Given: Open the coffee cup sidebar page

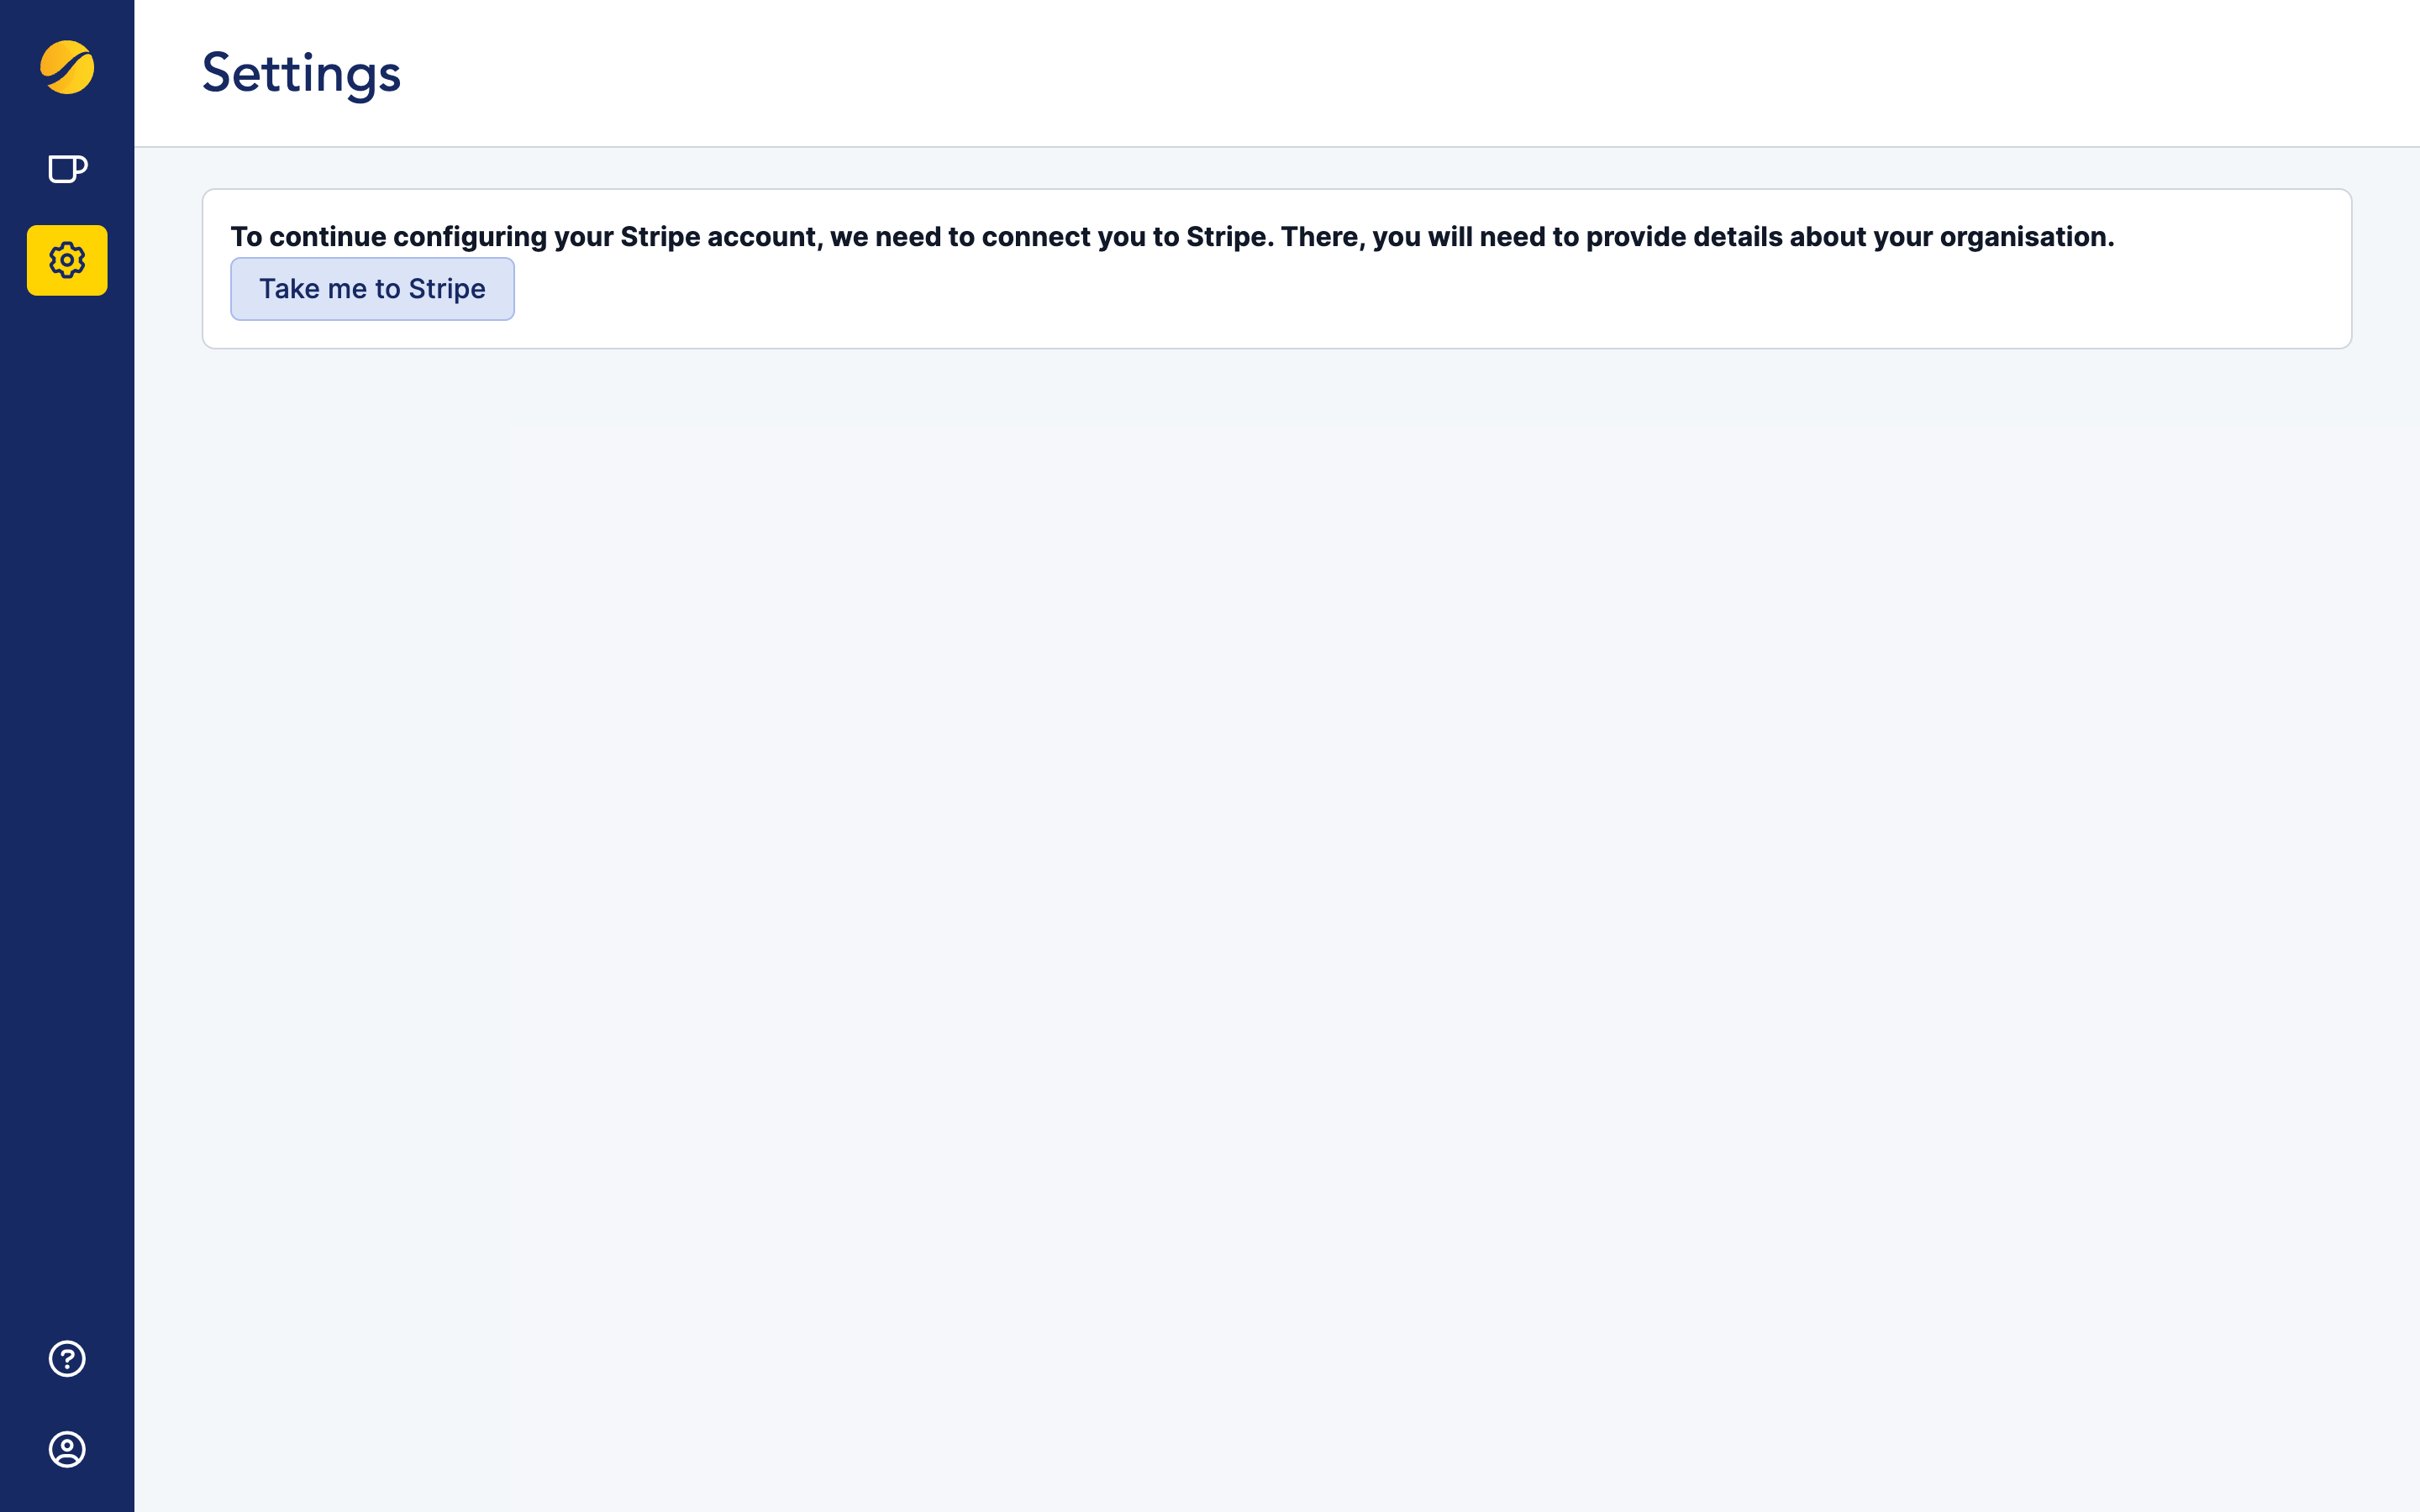Looking at the screenshot, I should point(67,169).
